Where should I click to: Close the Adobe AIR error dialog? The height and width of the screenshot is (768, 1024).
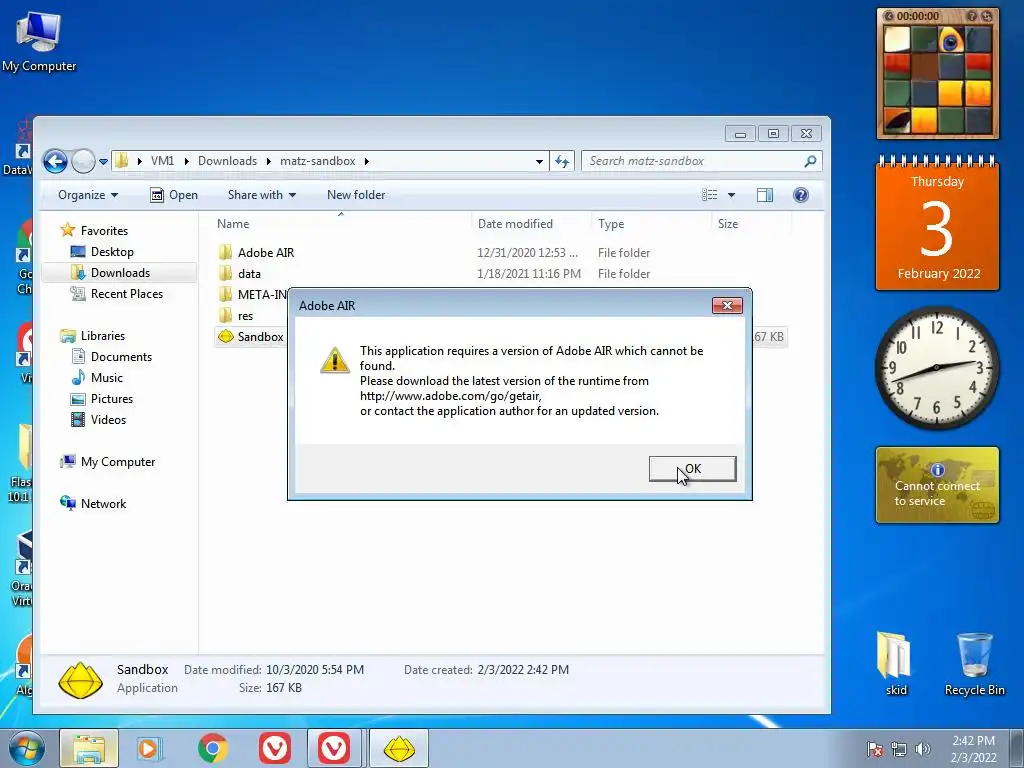click(x=727, y=306)
